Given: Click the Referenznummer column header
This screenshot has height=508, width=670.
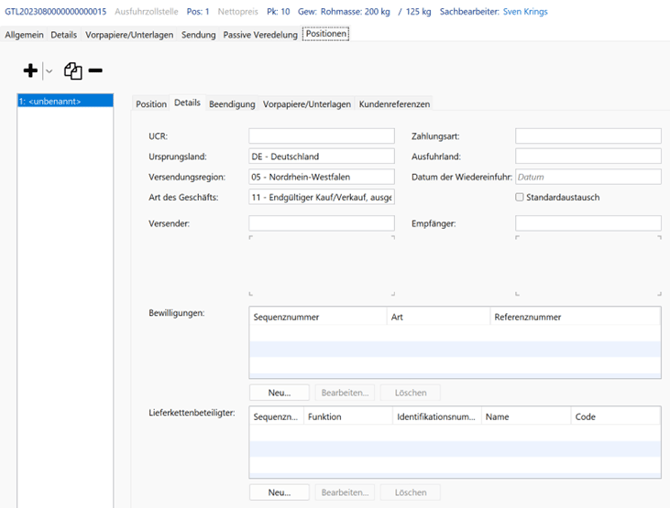Looking at the screenshot, I should [575, 317].
